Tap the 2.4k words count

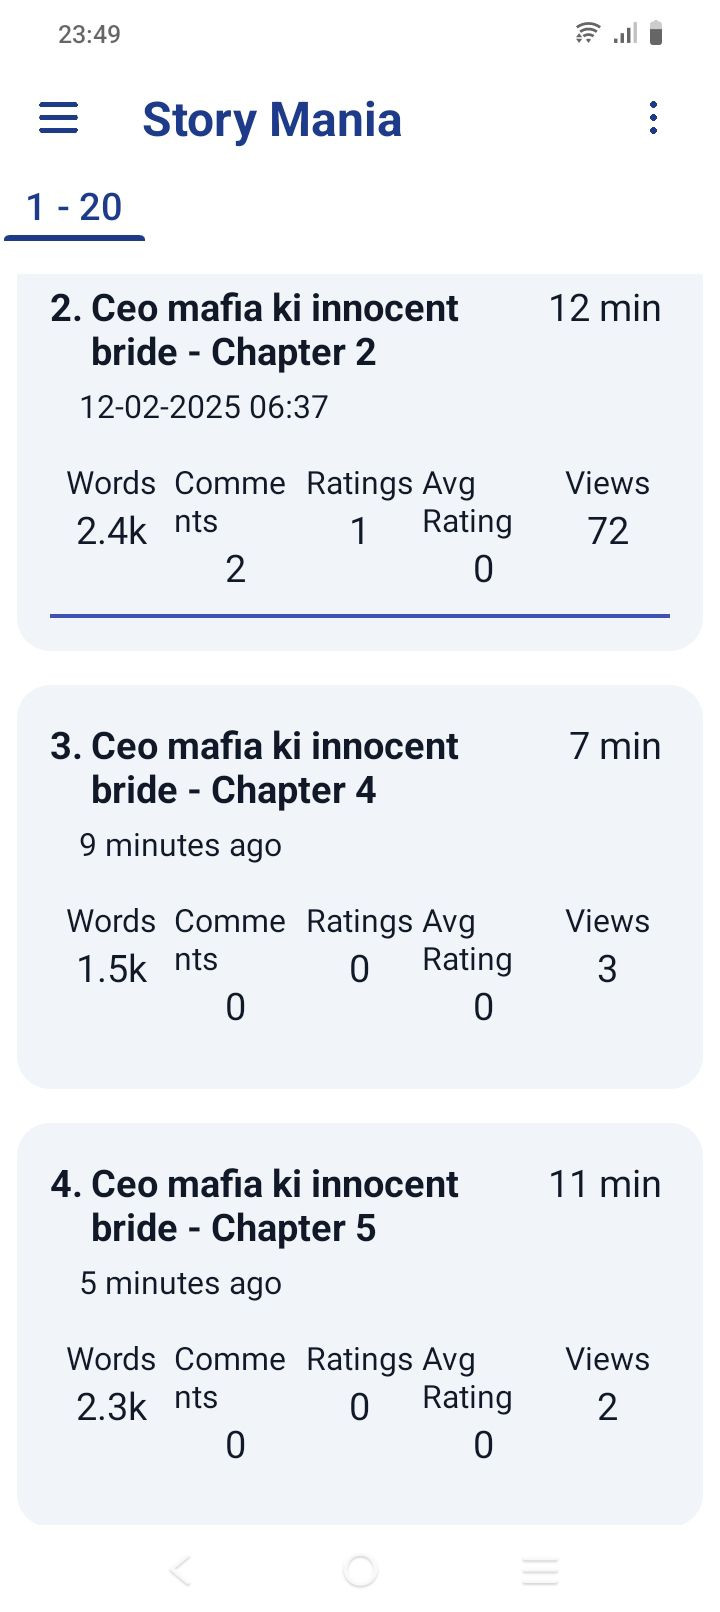(x=111, y=531)
